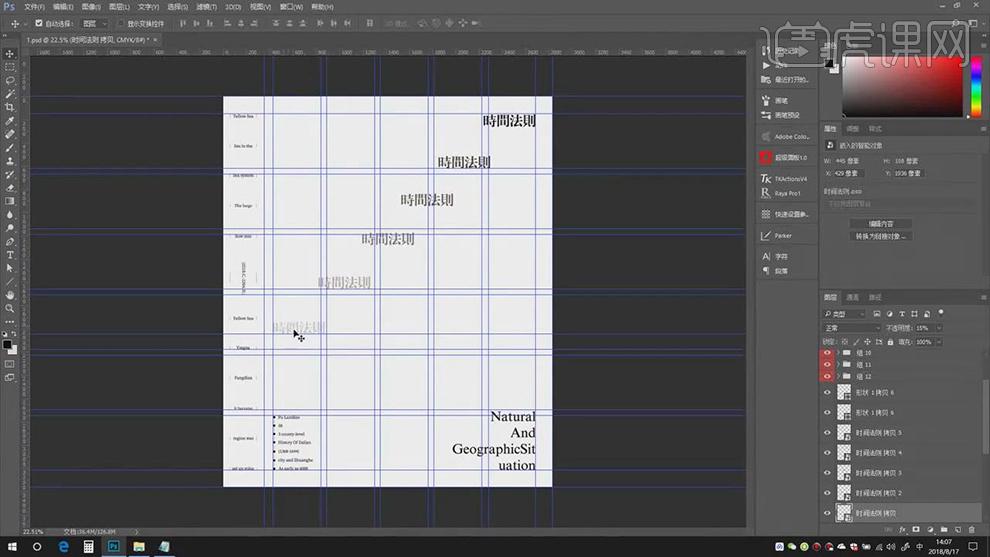Select the Dodge tool
Viewport: 990px width, 557px height.
click(x=9, y=228)
